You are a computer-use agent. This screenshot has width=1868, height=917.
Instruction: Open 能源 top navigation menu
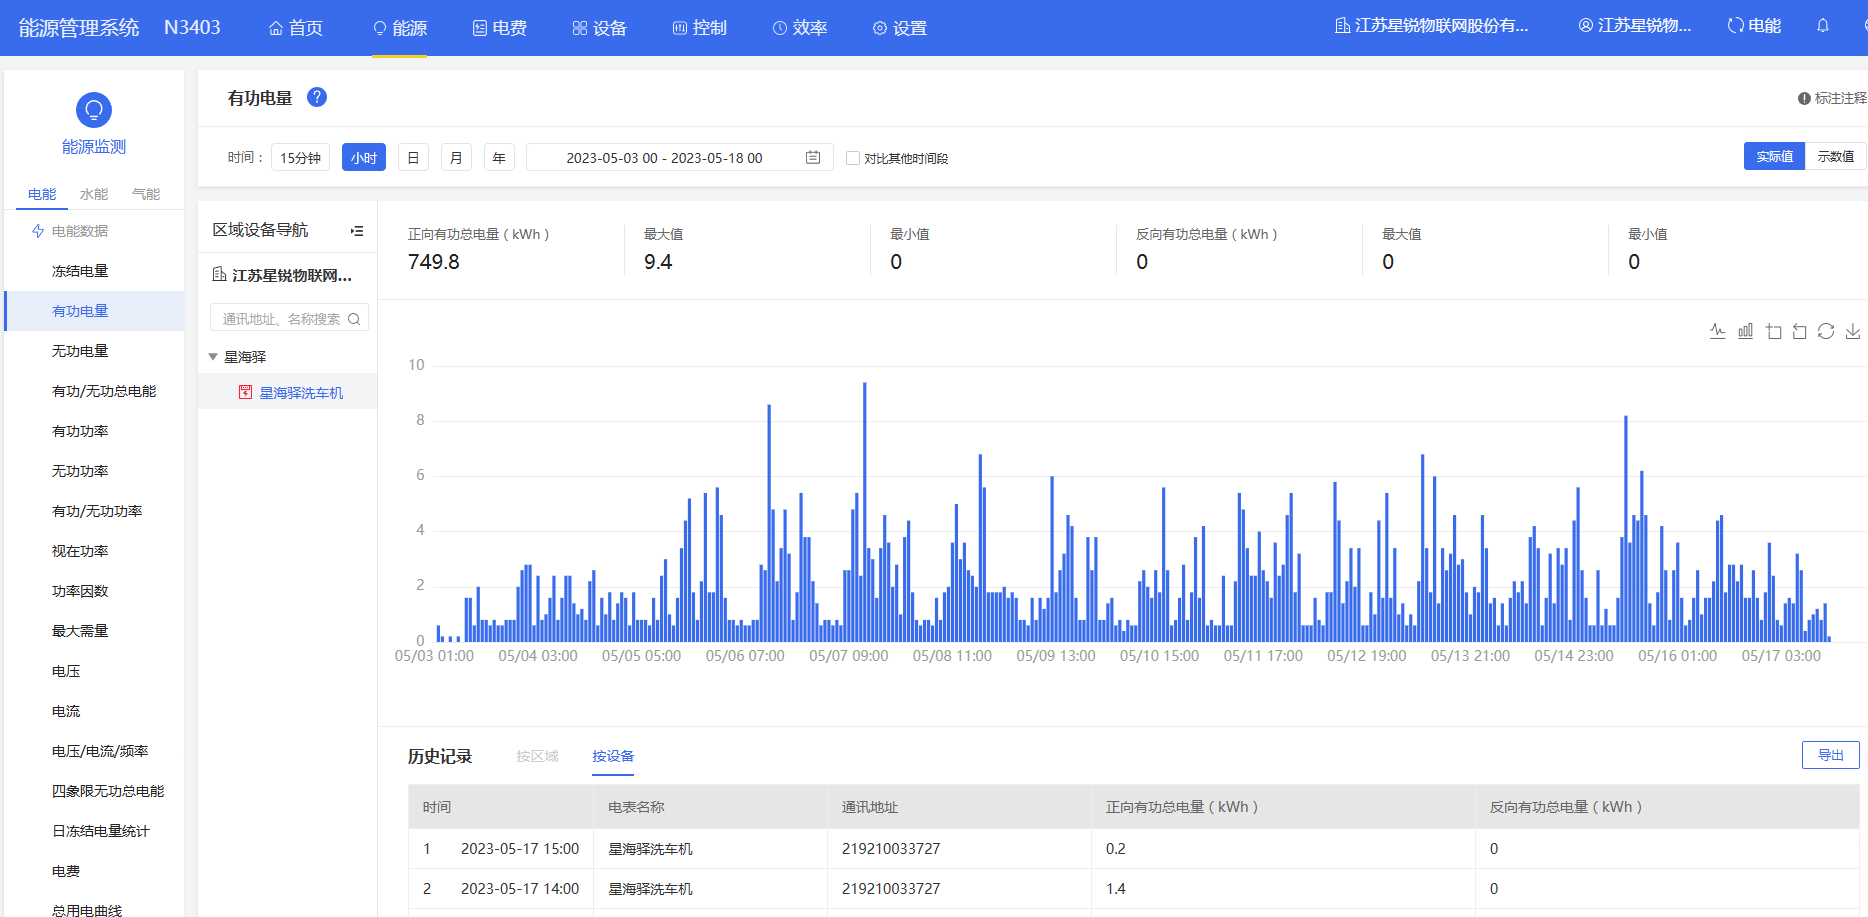[x=400, y=28]
